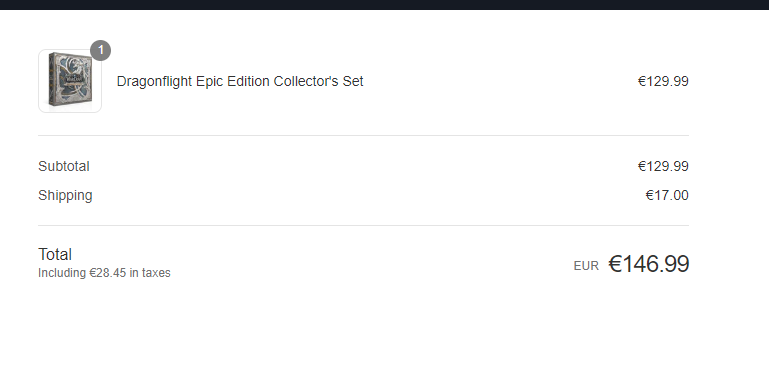Click the word Dragonflight in product name
The image size is (769, 392).
click(154, 81)
